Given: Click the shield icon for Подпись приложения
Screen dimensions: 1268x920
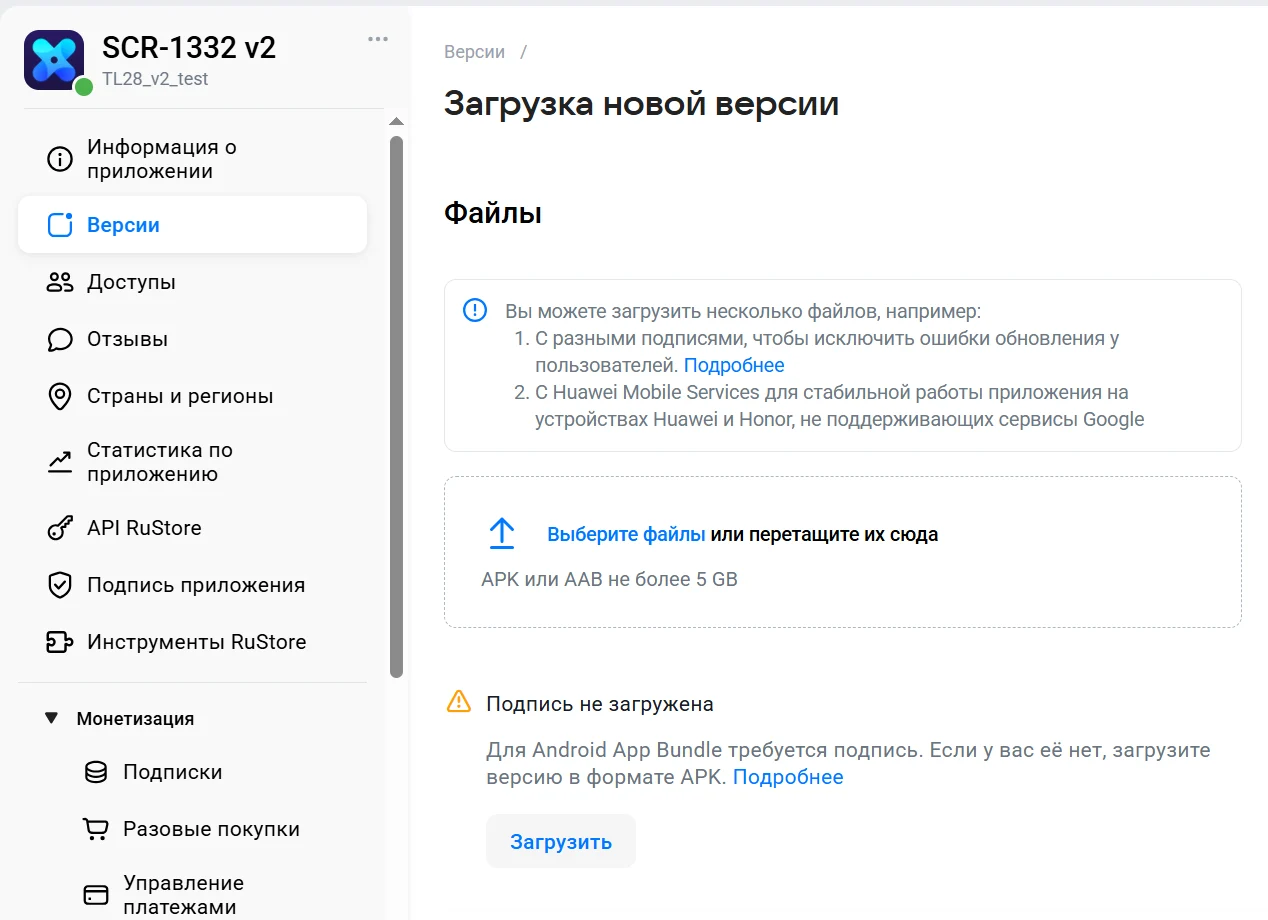Looking at the screenshot, I should click(x=60, y=585).
